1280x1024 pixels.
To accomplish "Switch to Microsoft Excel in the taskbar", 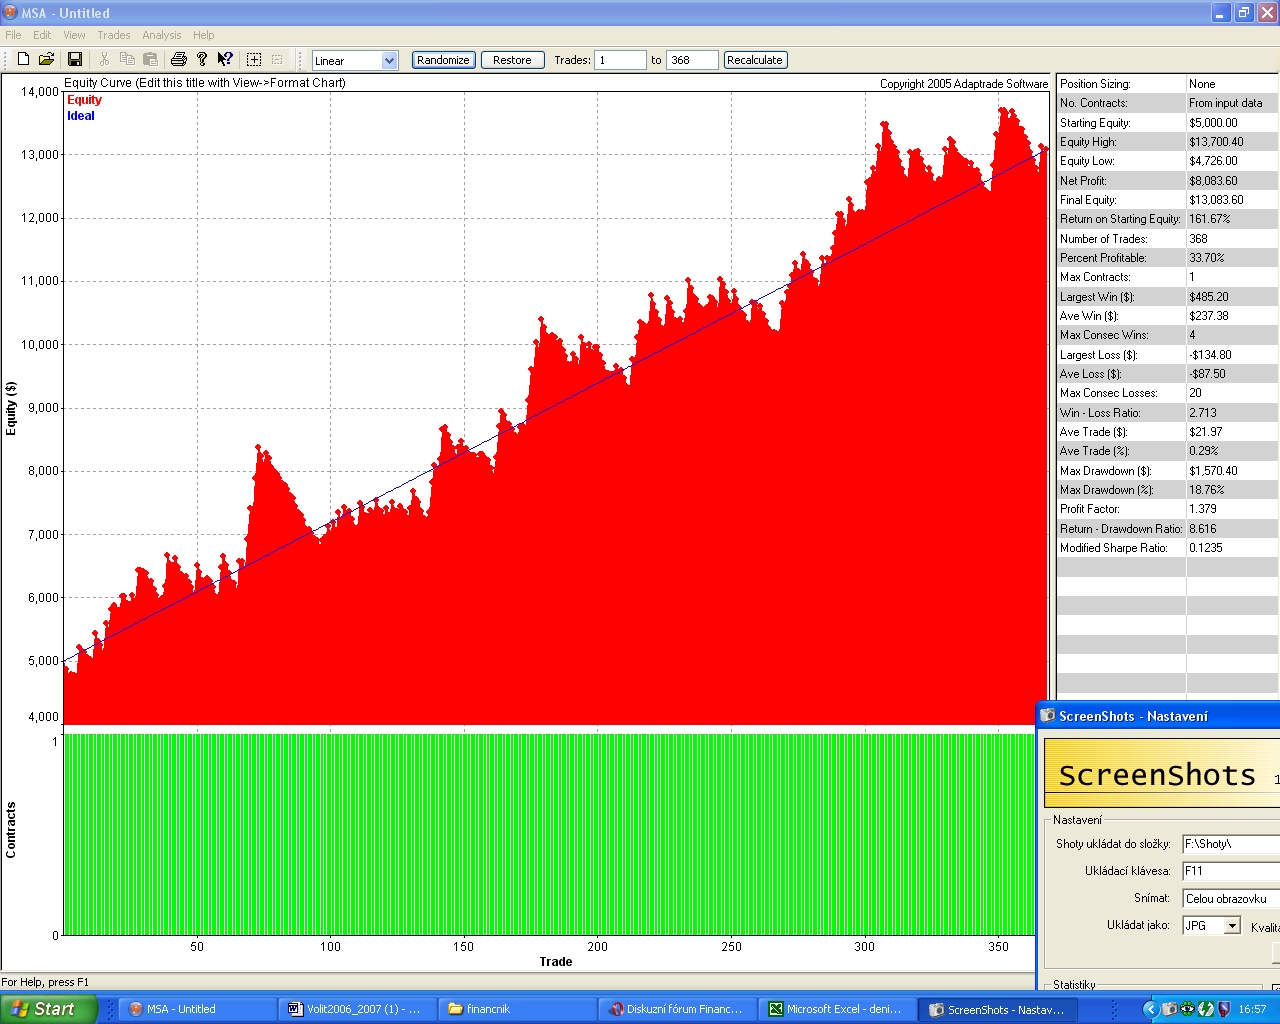I will (x=837, y=1009).
